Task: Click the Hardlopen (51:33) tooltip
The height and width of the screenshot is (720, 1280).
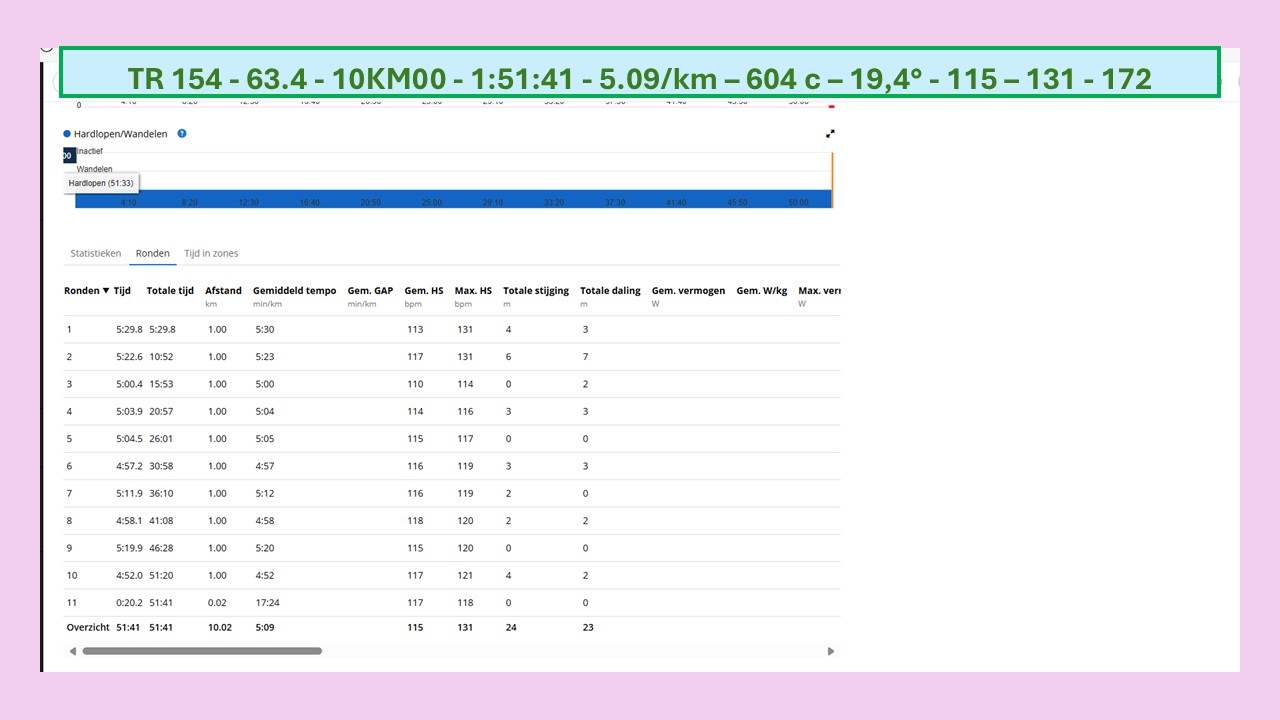Action: tap(101, 183)
